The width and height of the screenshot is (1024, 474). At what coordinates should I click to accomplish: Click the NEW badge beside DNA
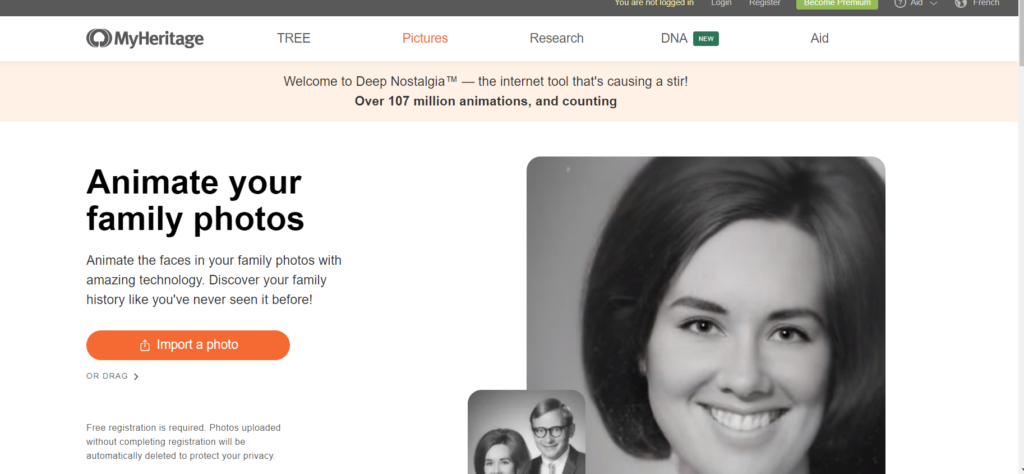(706, 39)
